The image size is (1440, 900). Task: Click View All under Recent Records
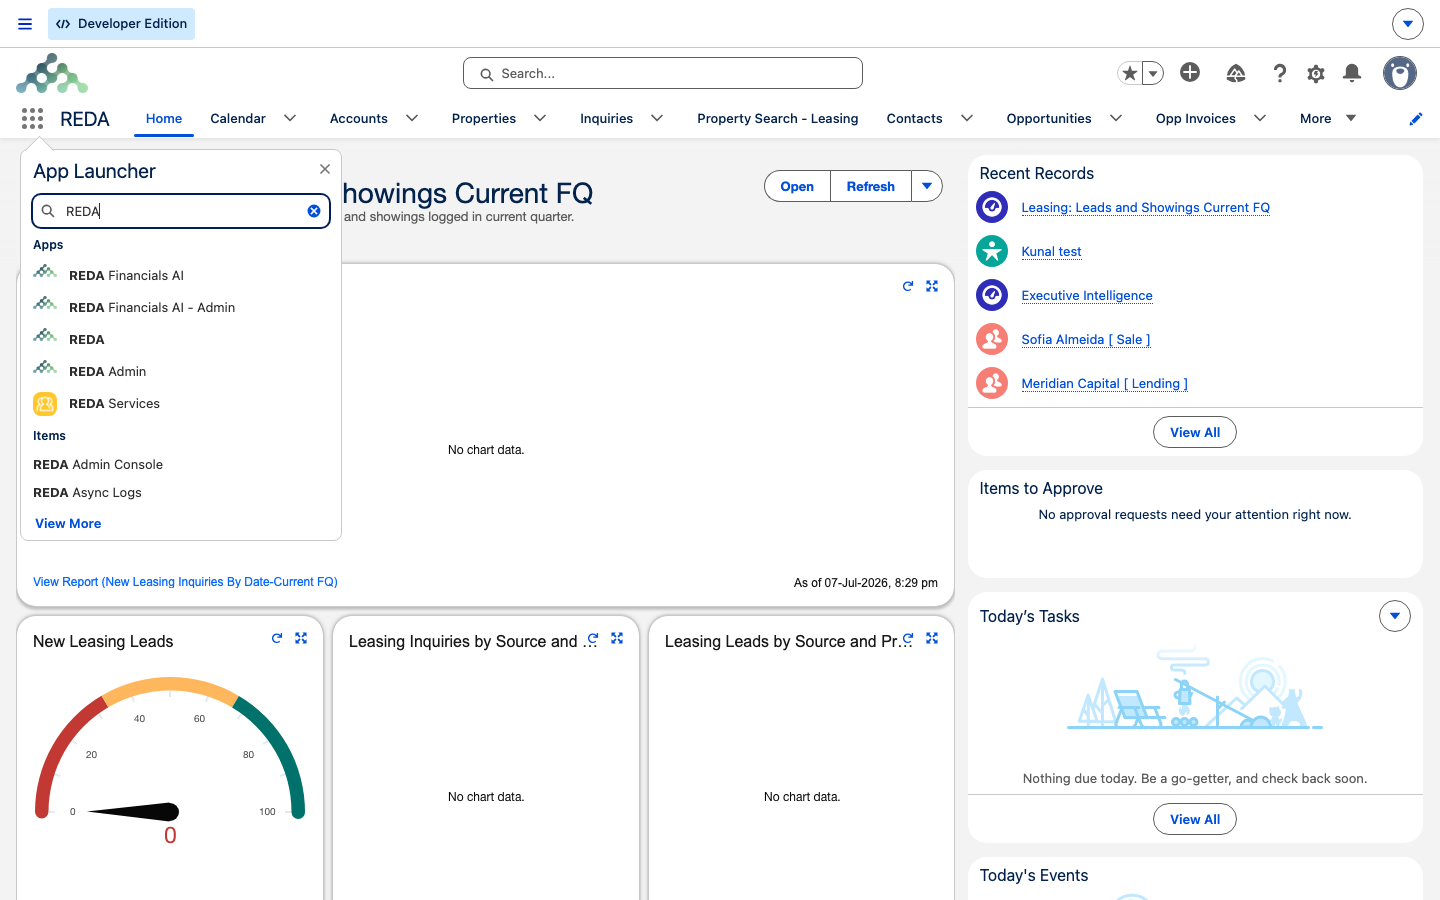[1195, 432]
